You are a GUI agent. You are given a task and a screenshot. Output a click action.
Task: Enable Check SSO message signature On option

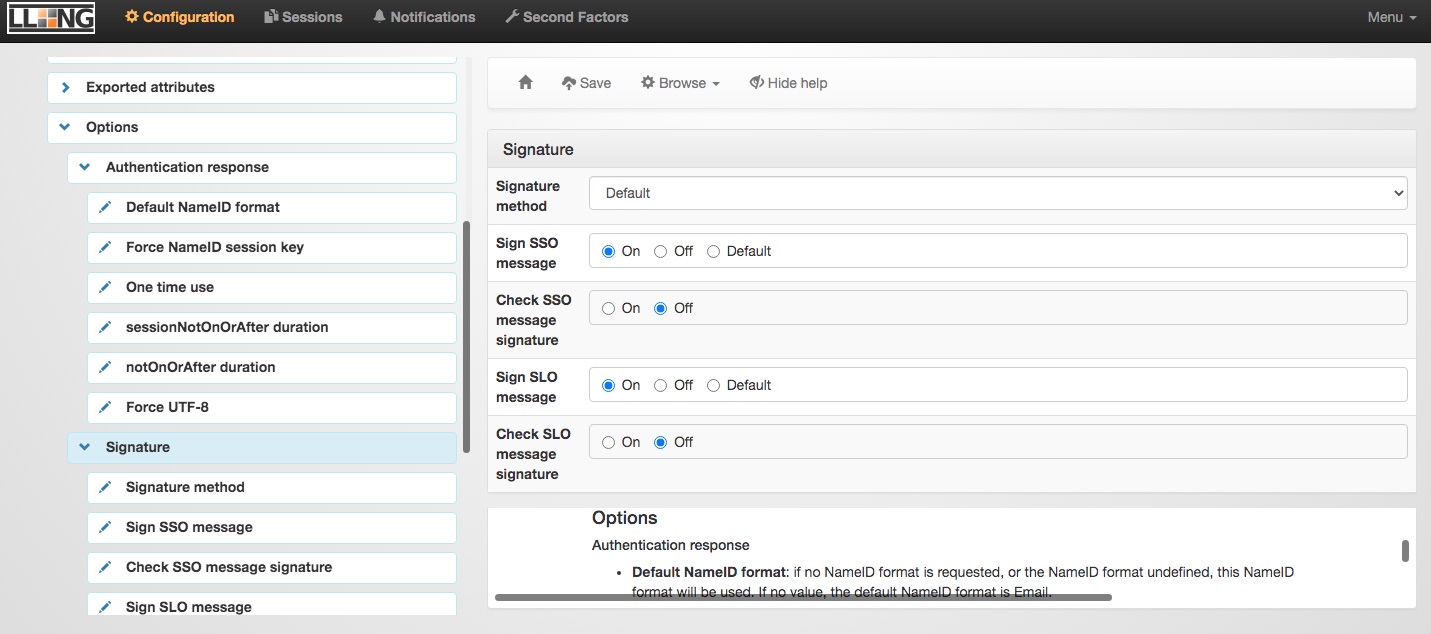click(608, 308)
